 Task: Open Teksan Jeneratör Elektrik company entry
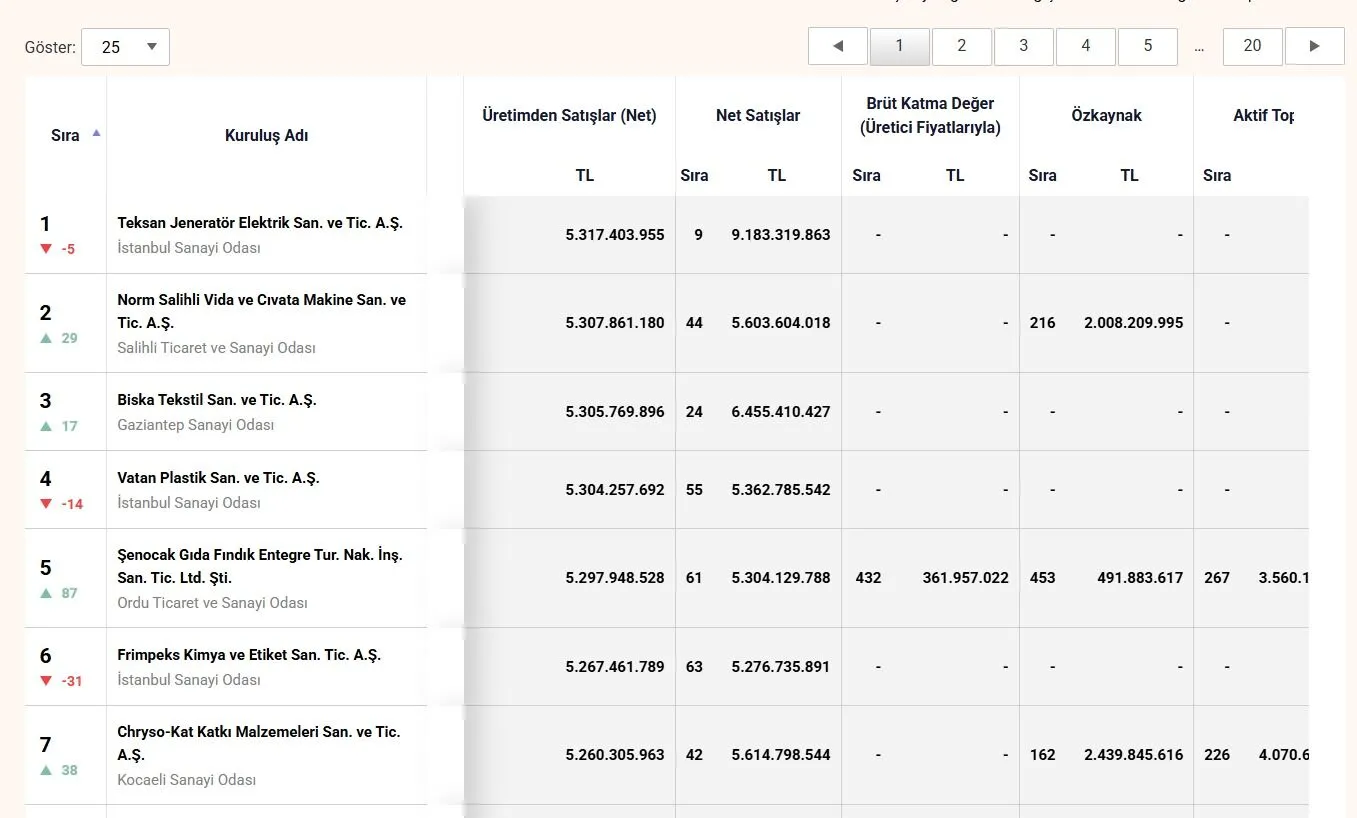pos(260,223)
